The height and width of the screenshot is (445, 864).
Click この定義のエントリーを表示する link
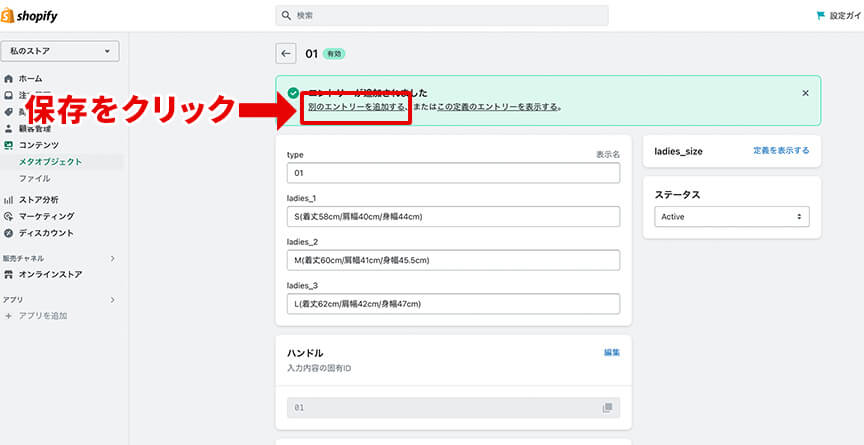[498, 107]
